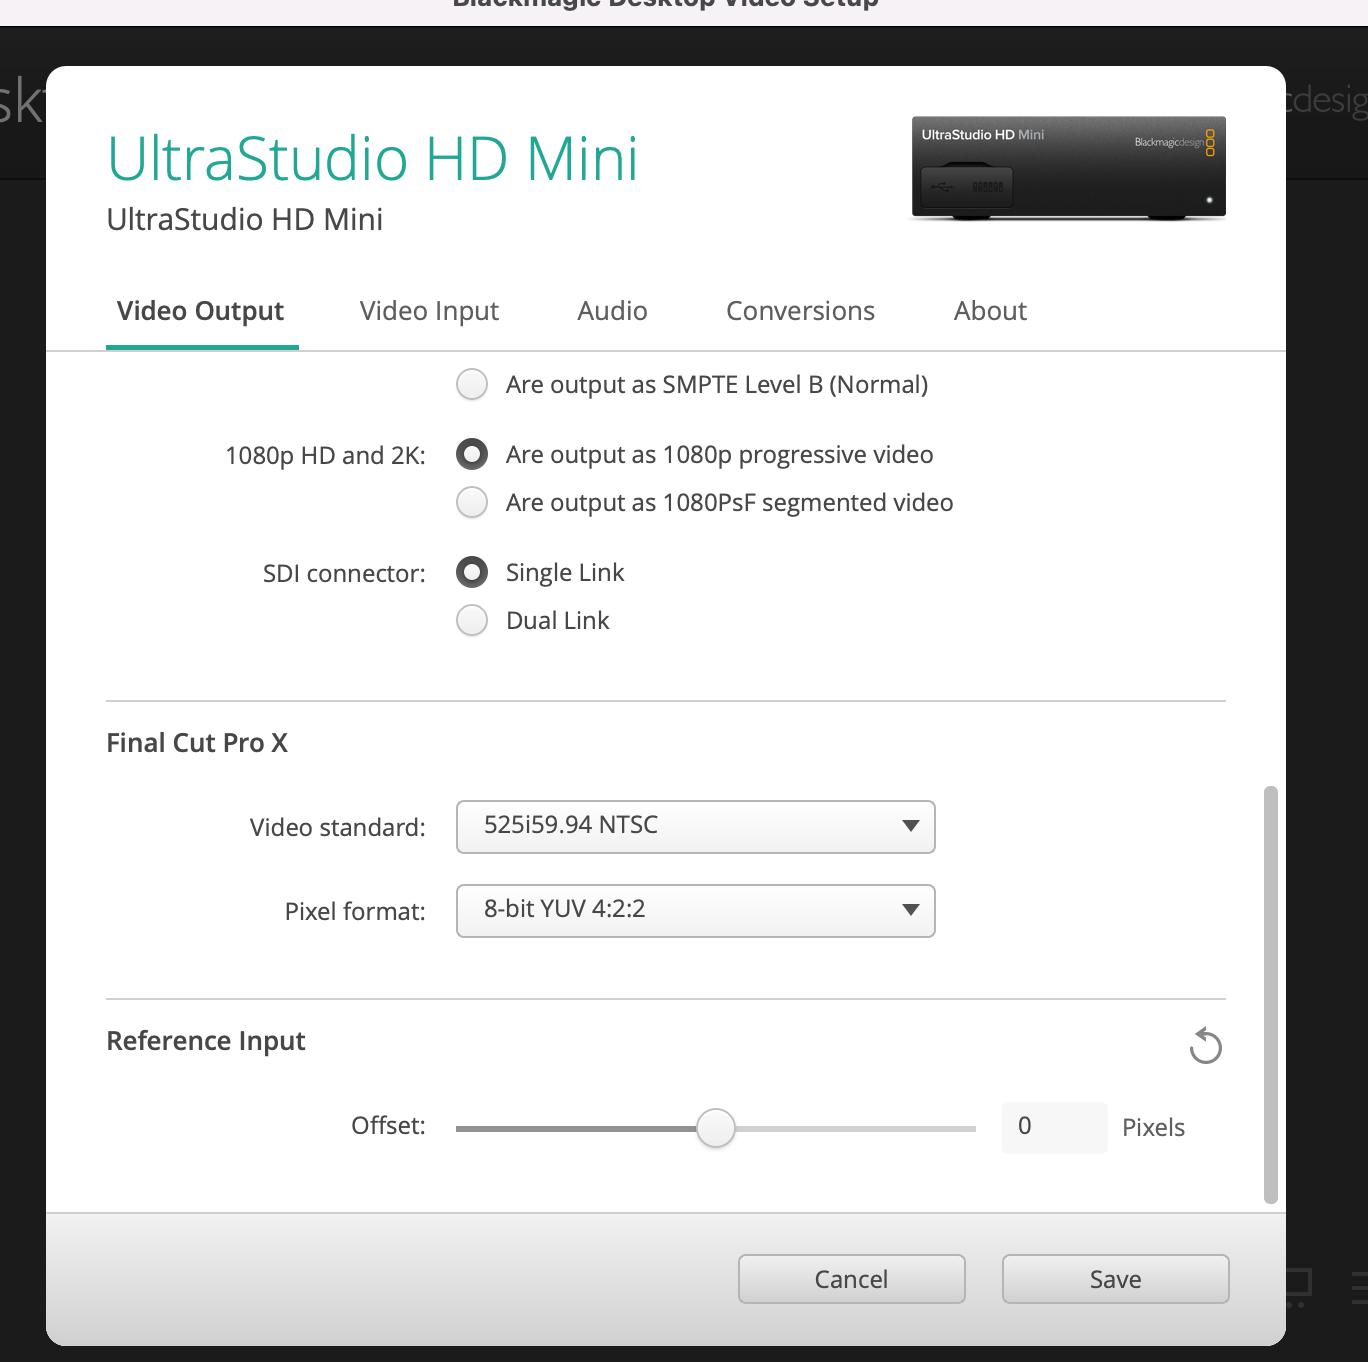Click the Final Cut Pro X heading
This screenshot has height=1362, width=1368.
(197, 743)
